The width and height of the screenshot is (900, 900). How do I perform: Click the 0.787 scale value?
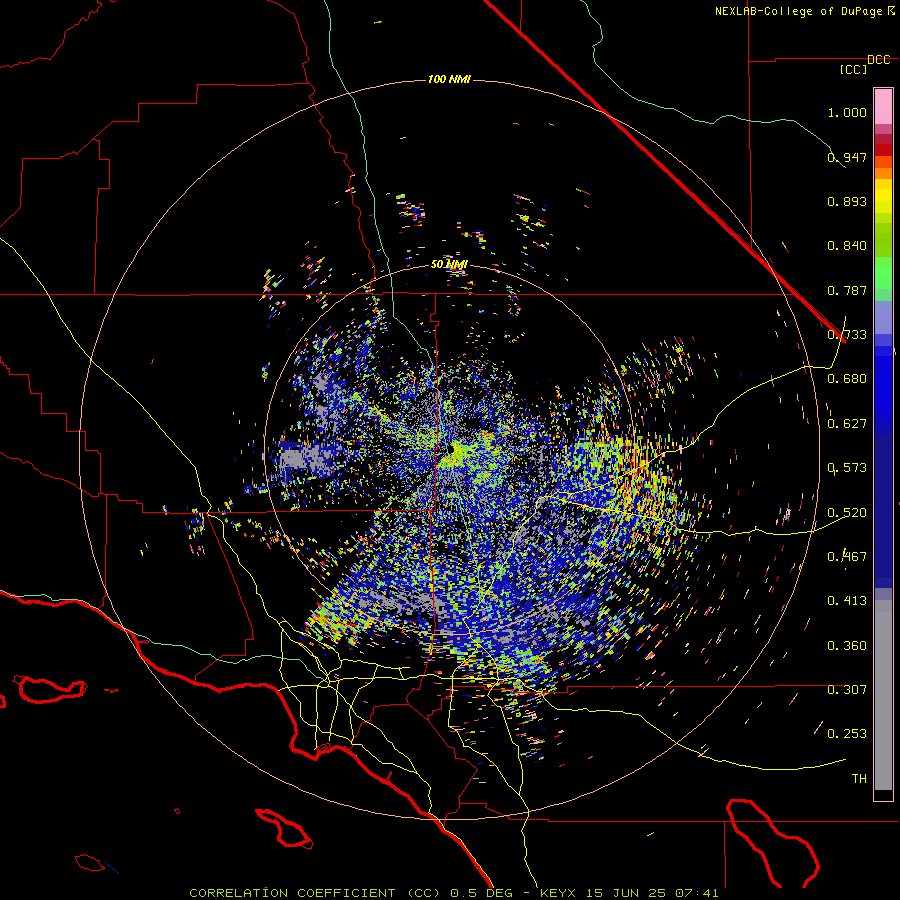coord(847,290)
